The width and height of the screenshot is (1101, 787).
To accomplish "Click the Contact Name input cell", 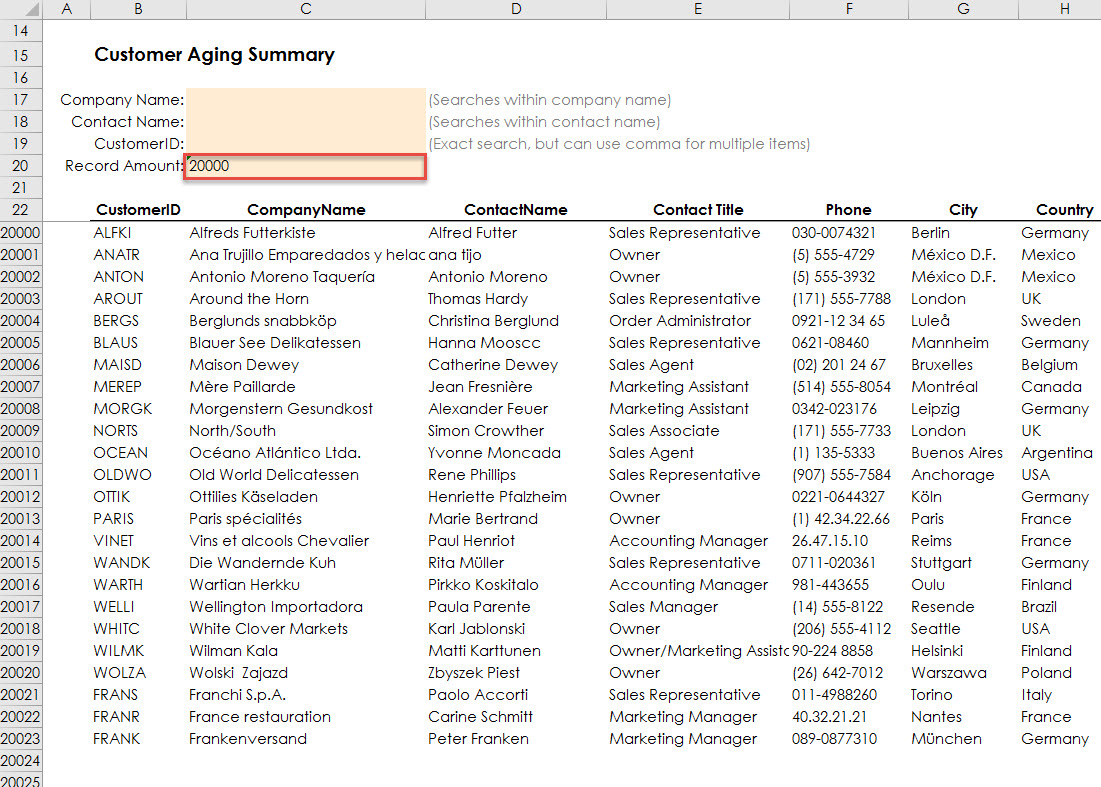I will (305, 121).
